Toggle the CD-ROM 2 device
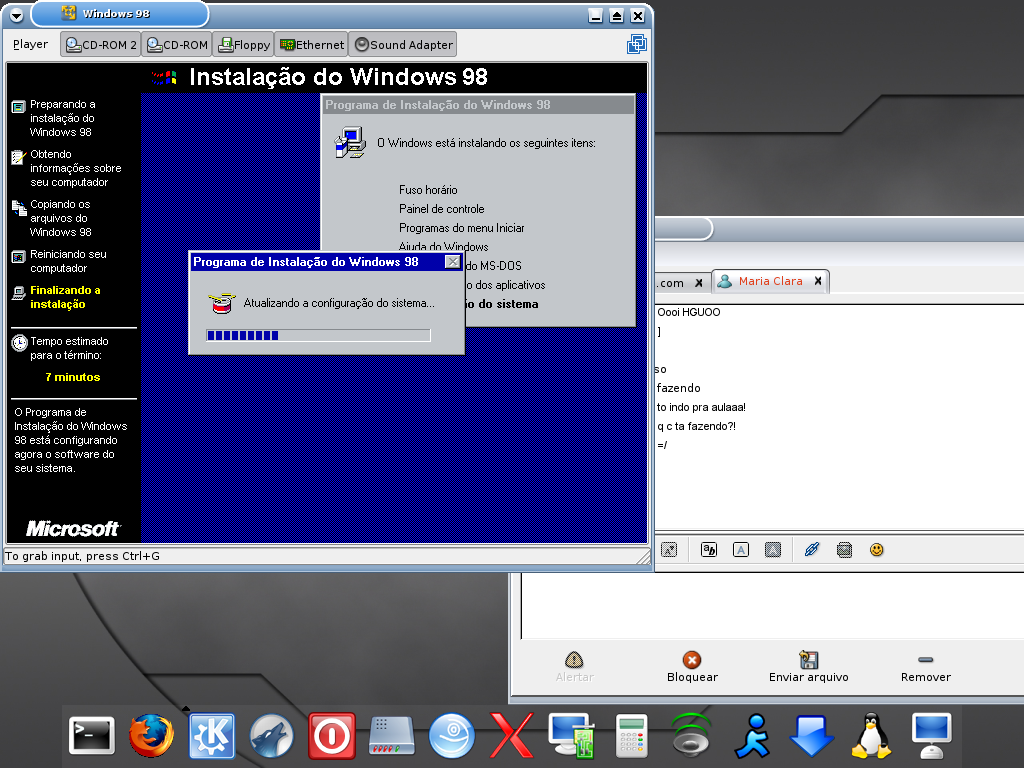1024x768 pixels. (x=101, y=44)
